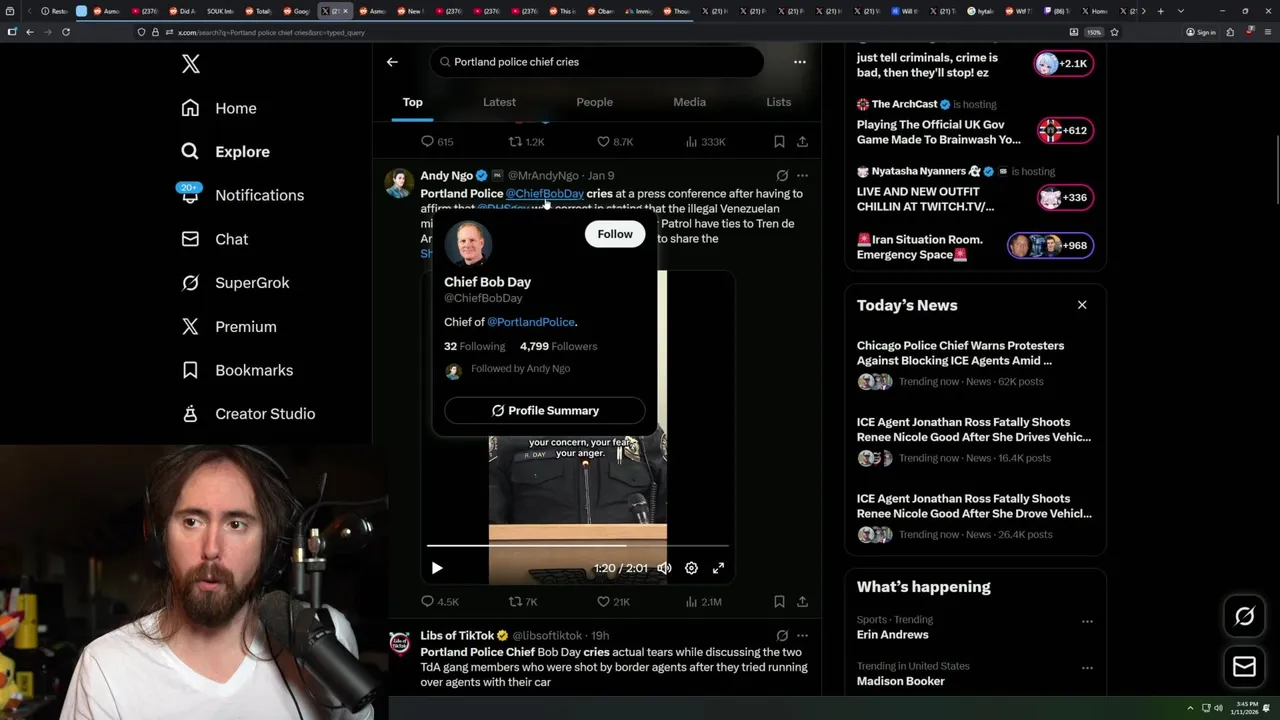Image resolution: width=1280 pixels, height=720 pixels.
Task: Open Libs of TikTok profile name
Action: tap(457, 635)
